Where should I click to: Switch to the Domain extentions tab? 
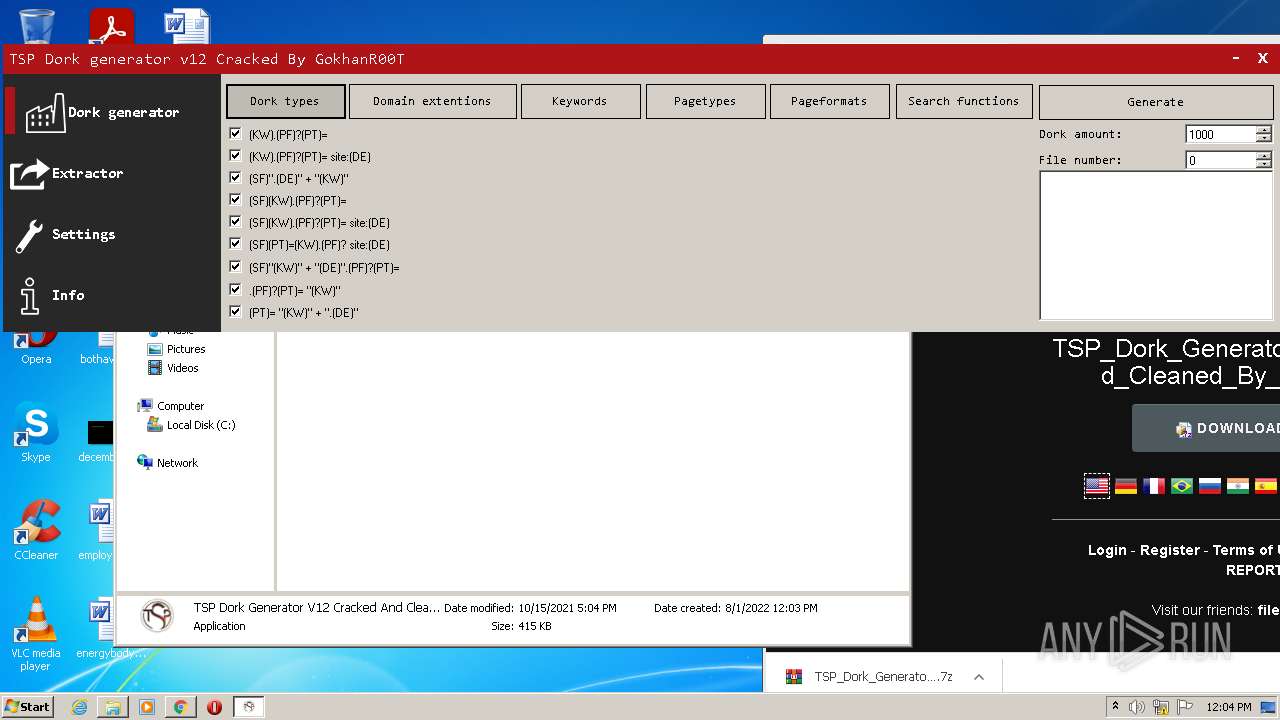tap(432, 101)
